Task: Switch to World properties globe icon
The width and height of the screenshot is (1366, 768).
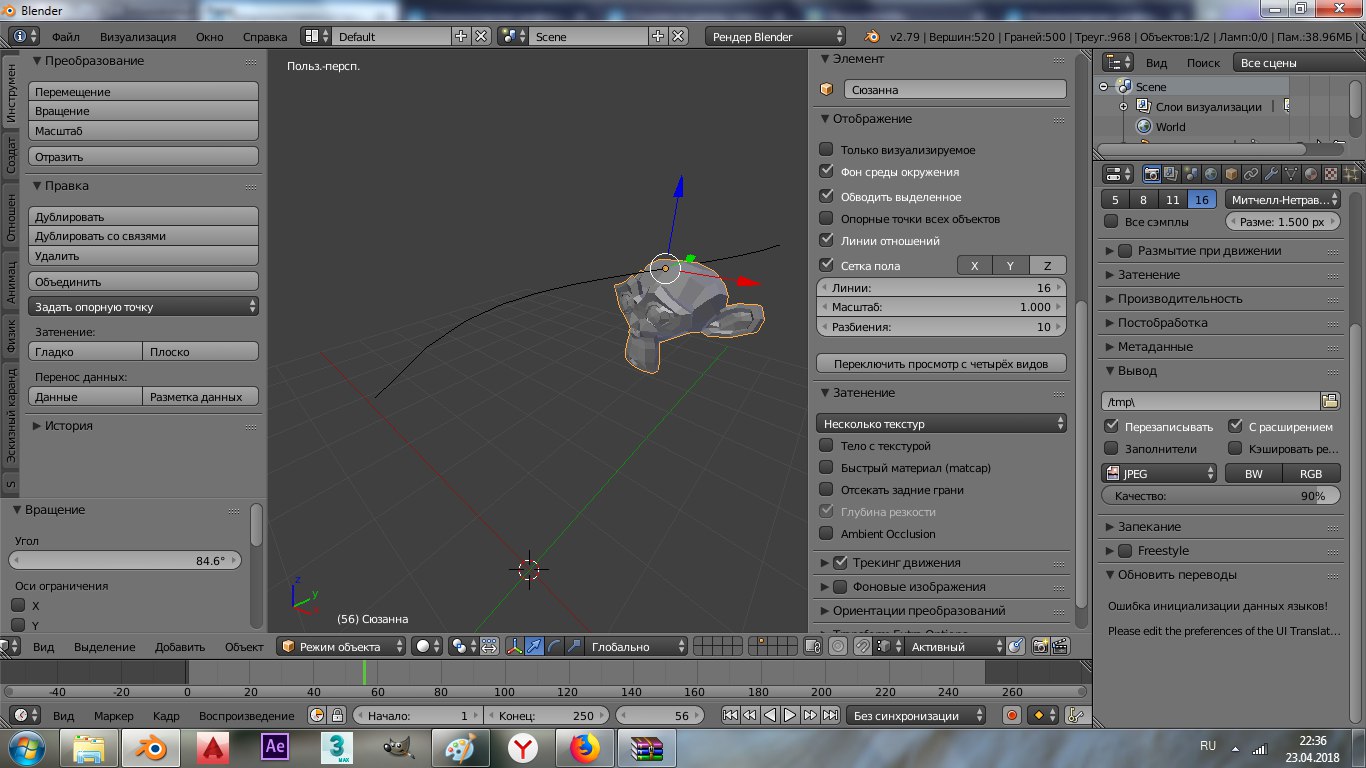Action: click(x=1211, y=174)
